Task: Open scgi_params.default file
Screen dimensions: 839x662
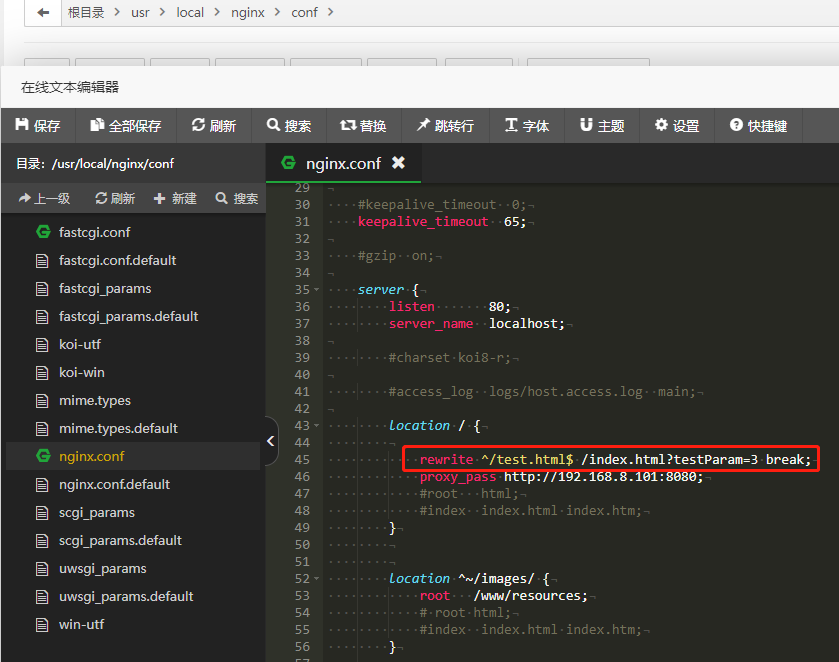Action: point(133,541)
